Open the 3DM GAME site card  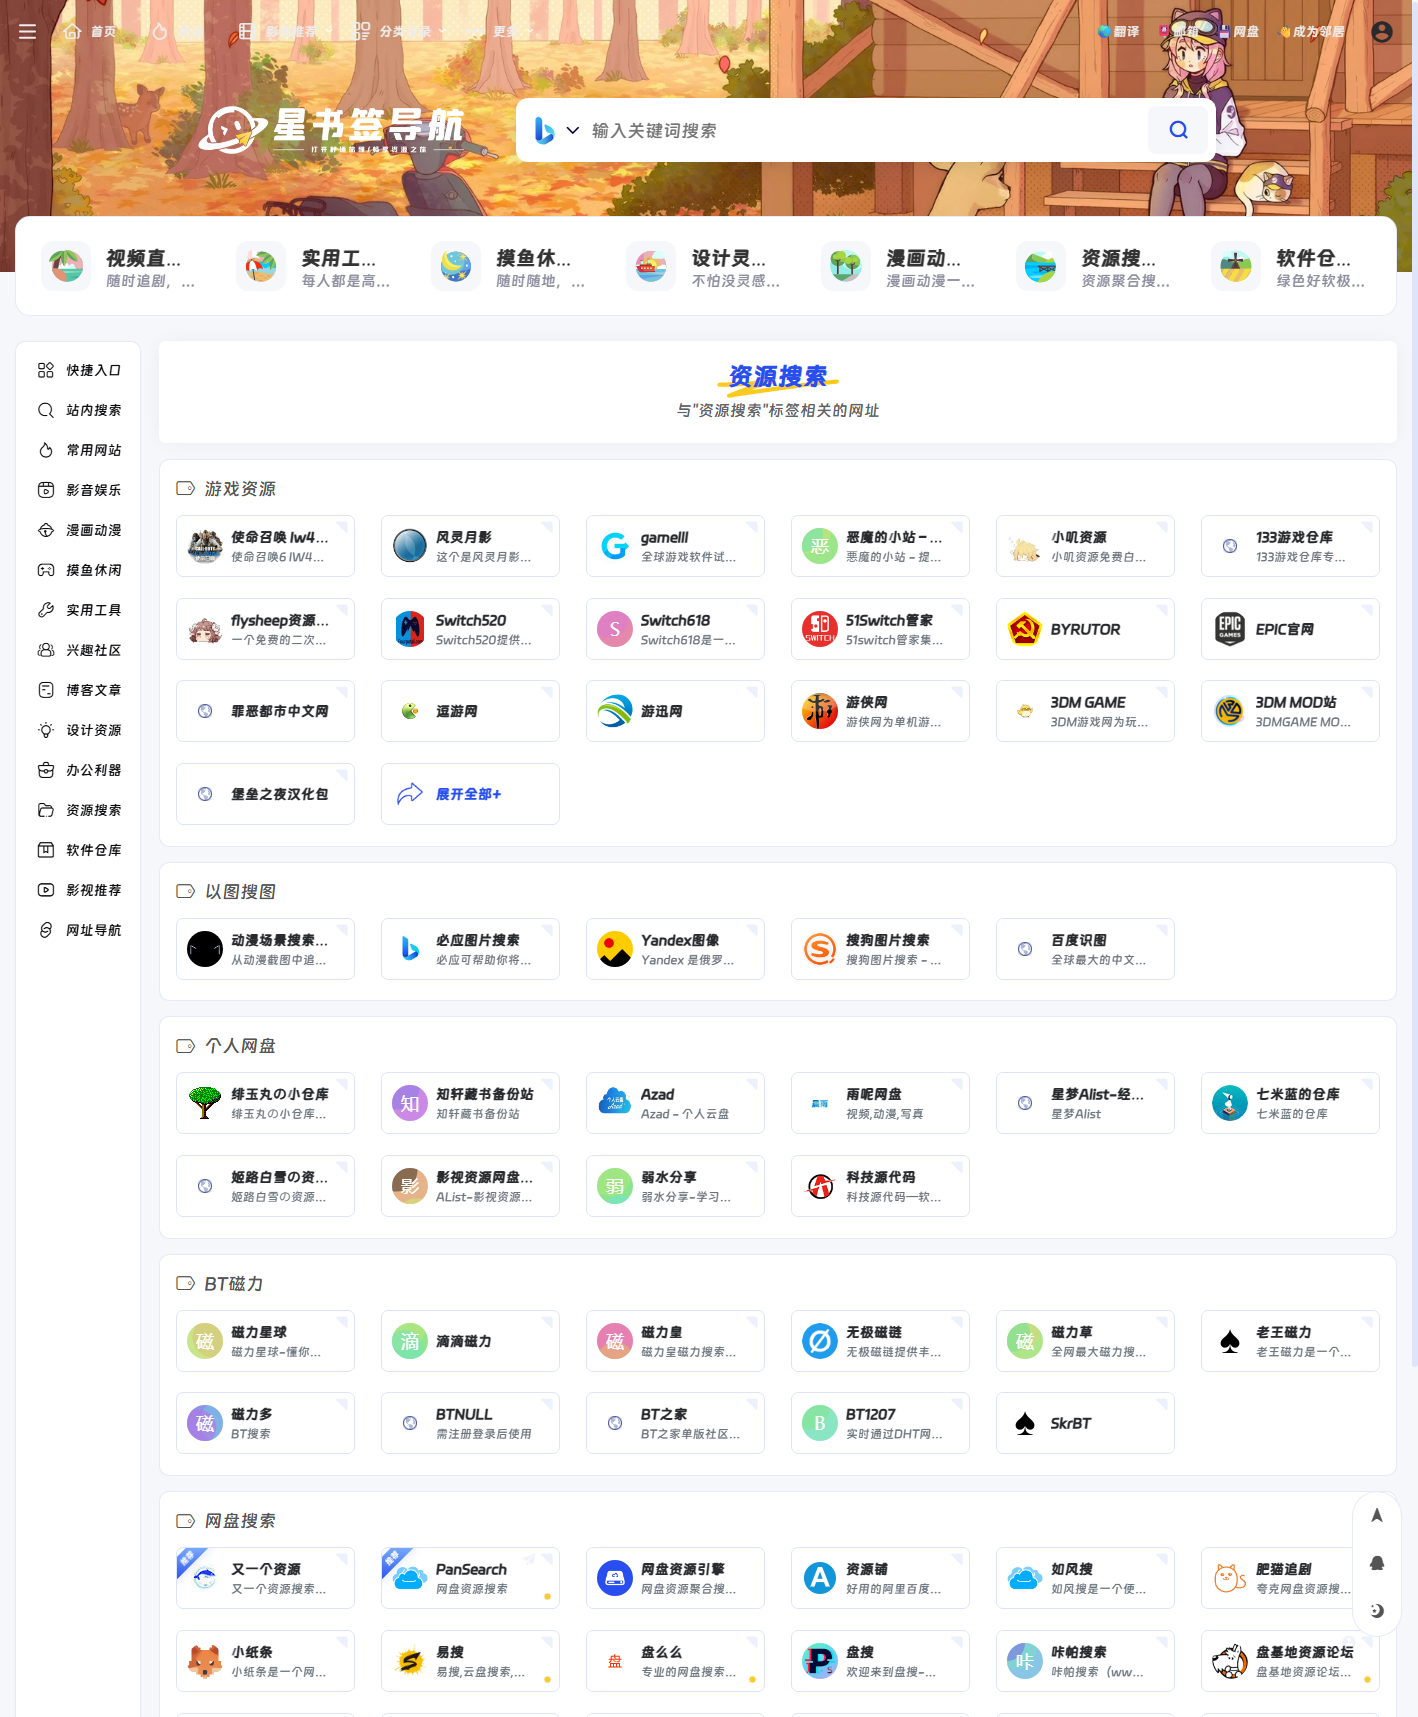pos(1085,711)
